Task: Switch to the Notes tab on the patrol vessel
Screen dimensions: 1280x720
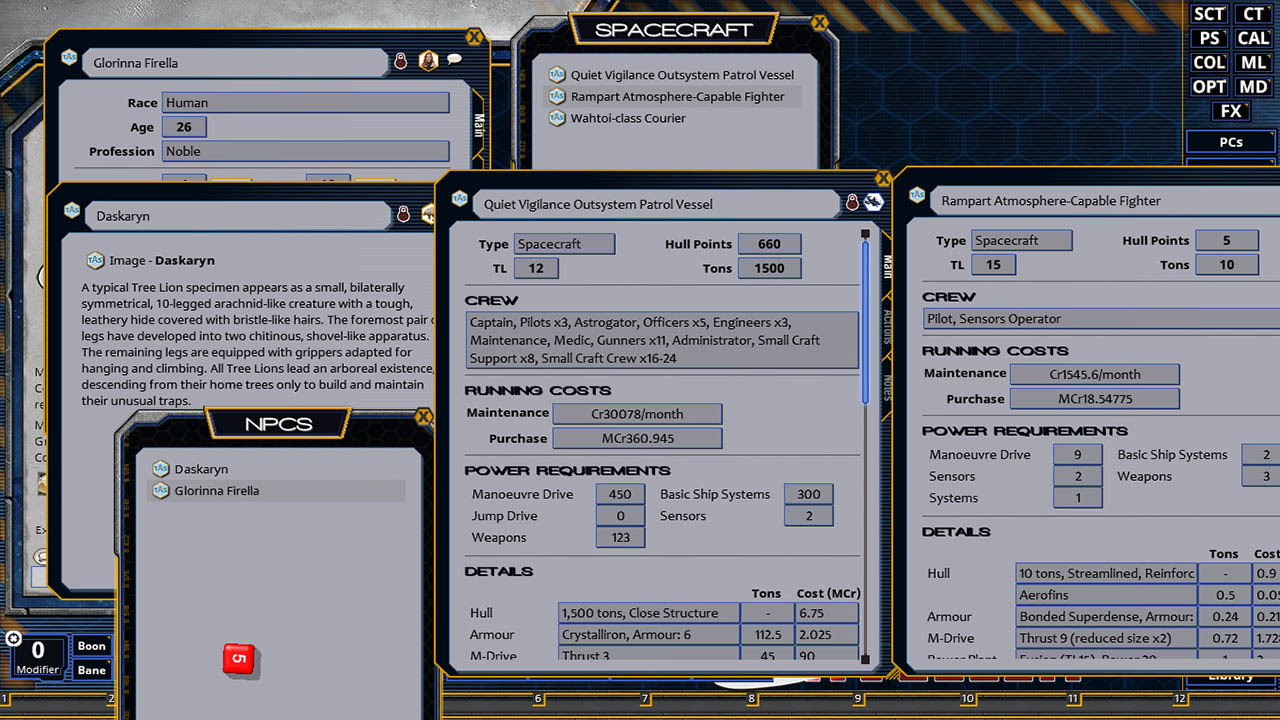Action: tap(886, 384)
